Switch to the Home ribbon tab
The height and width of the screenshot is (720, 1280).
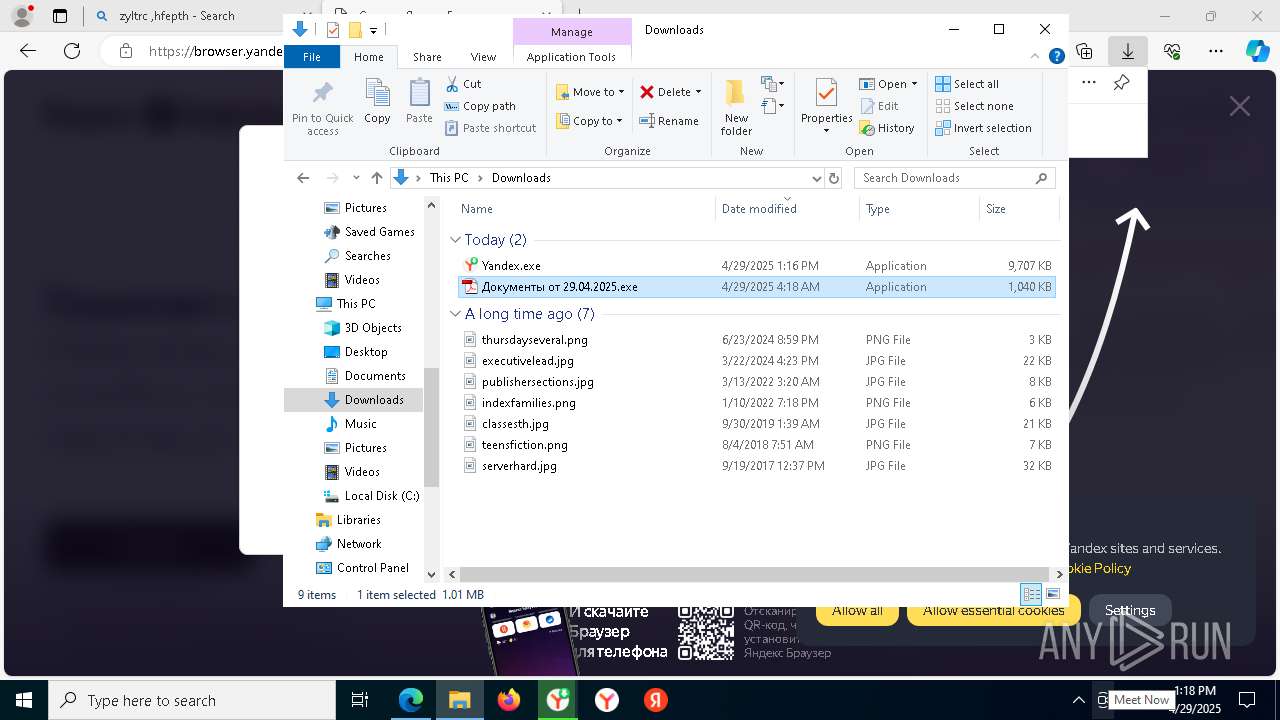pos(368,57)
